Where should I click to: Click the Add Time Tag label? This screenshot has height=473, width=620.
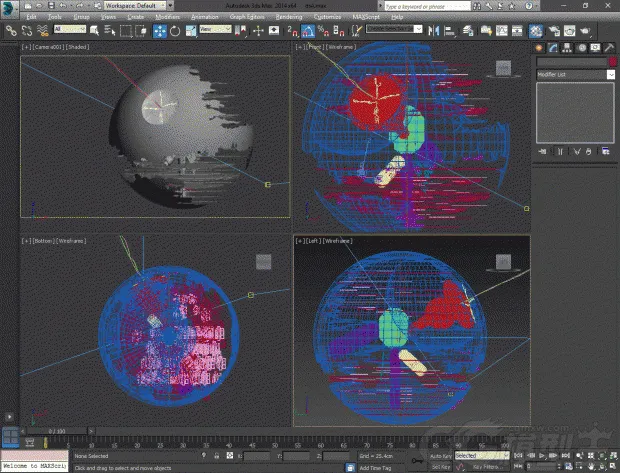point(375,468)
